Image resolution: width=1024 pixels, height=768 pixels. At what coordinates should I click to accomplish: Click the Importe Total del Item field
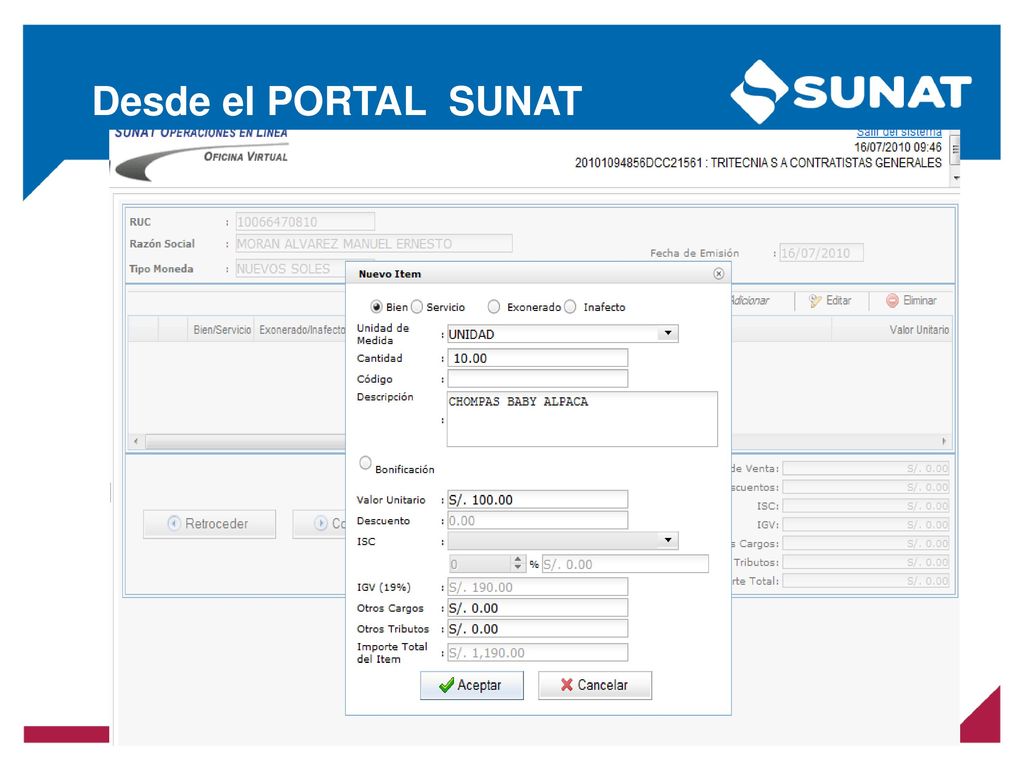click(x=537, y=652)
